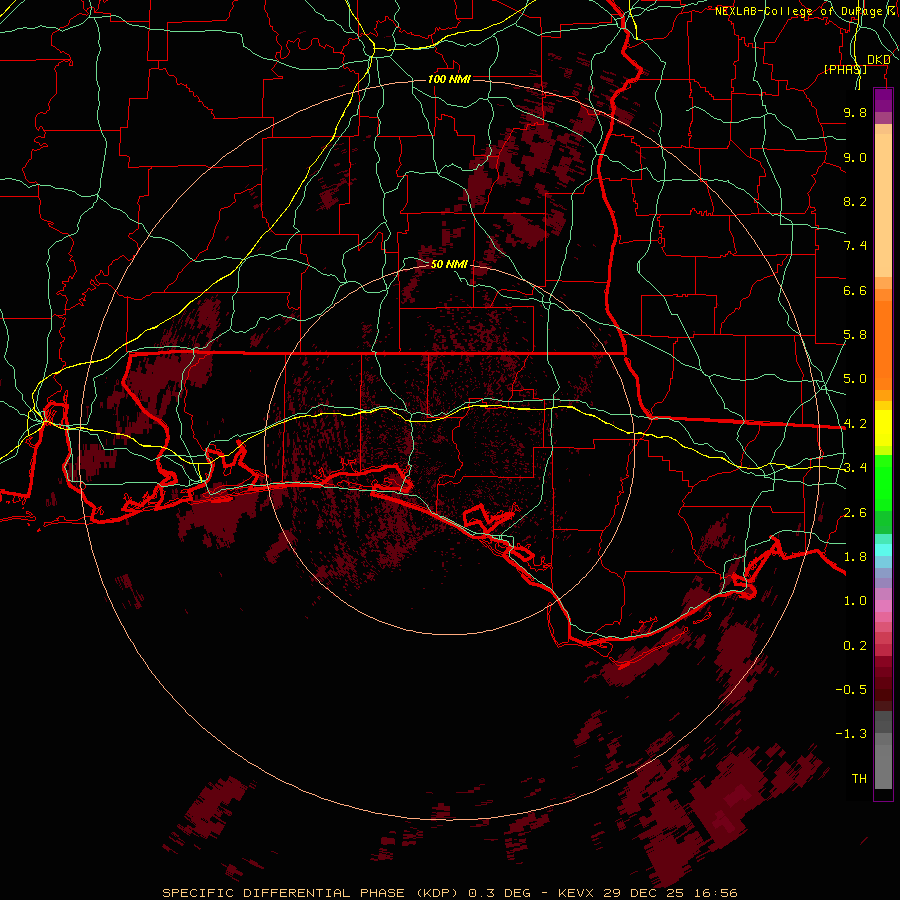Image resolution: width=900 pixels, height=900 pixels.
Task: Click the 0.3 DEG elevation angle text
Action: [x=500, y=893]
